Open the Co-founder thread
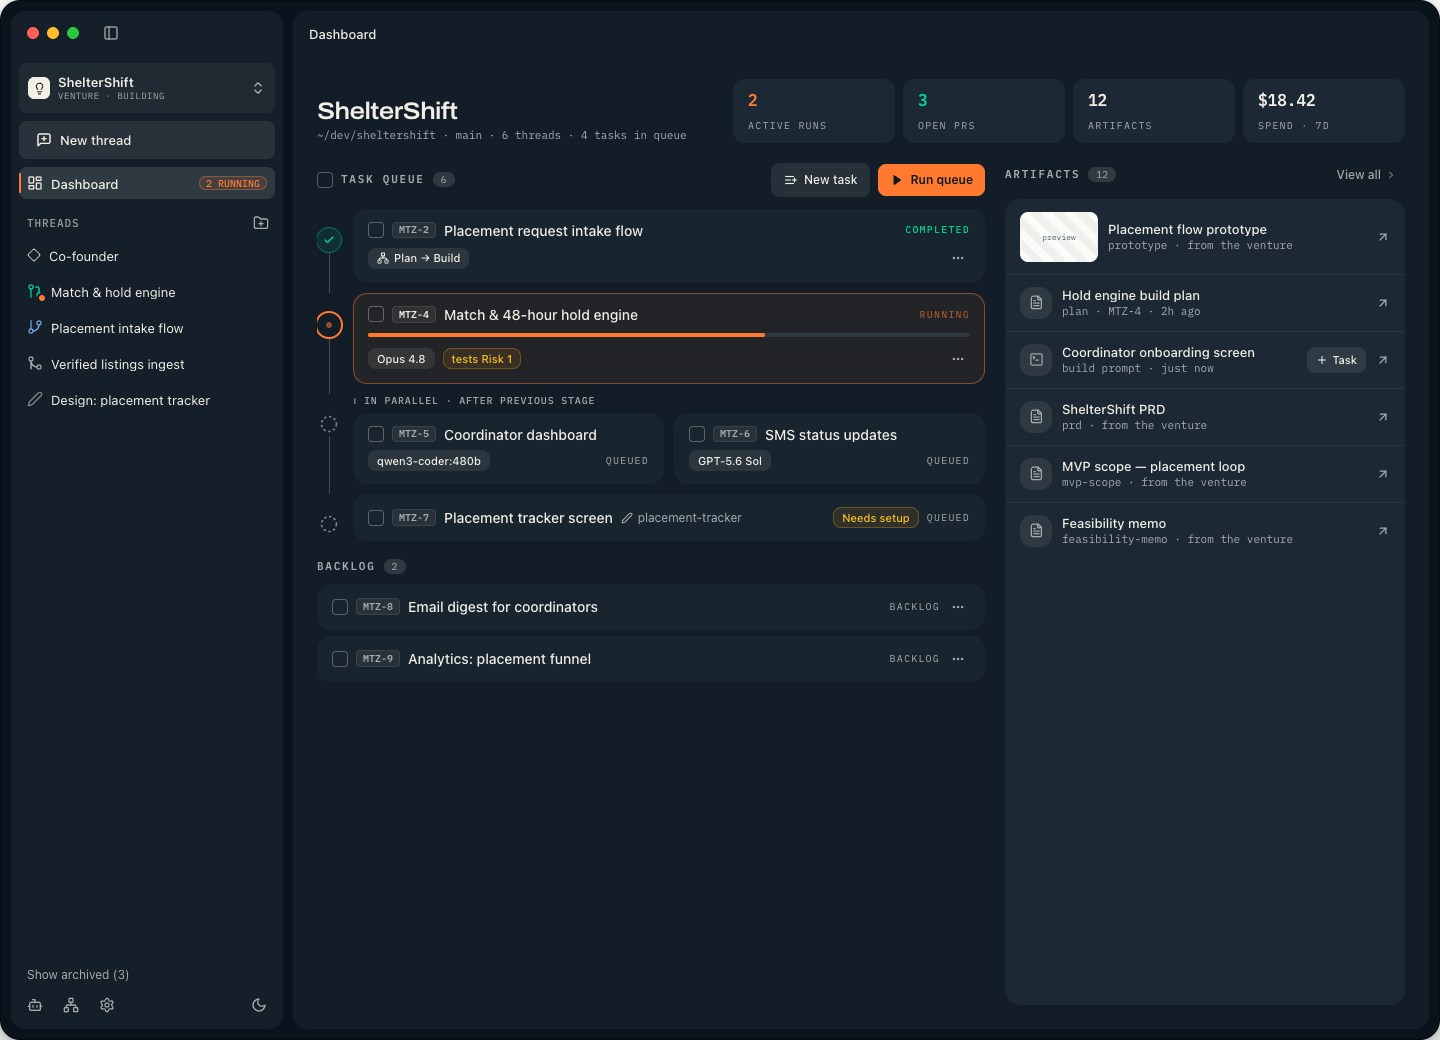The width and height of the screenshot is (1440, 1040). (x=147, y=256)
